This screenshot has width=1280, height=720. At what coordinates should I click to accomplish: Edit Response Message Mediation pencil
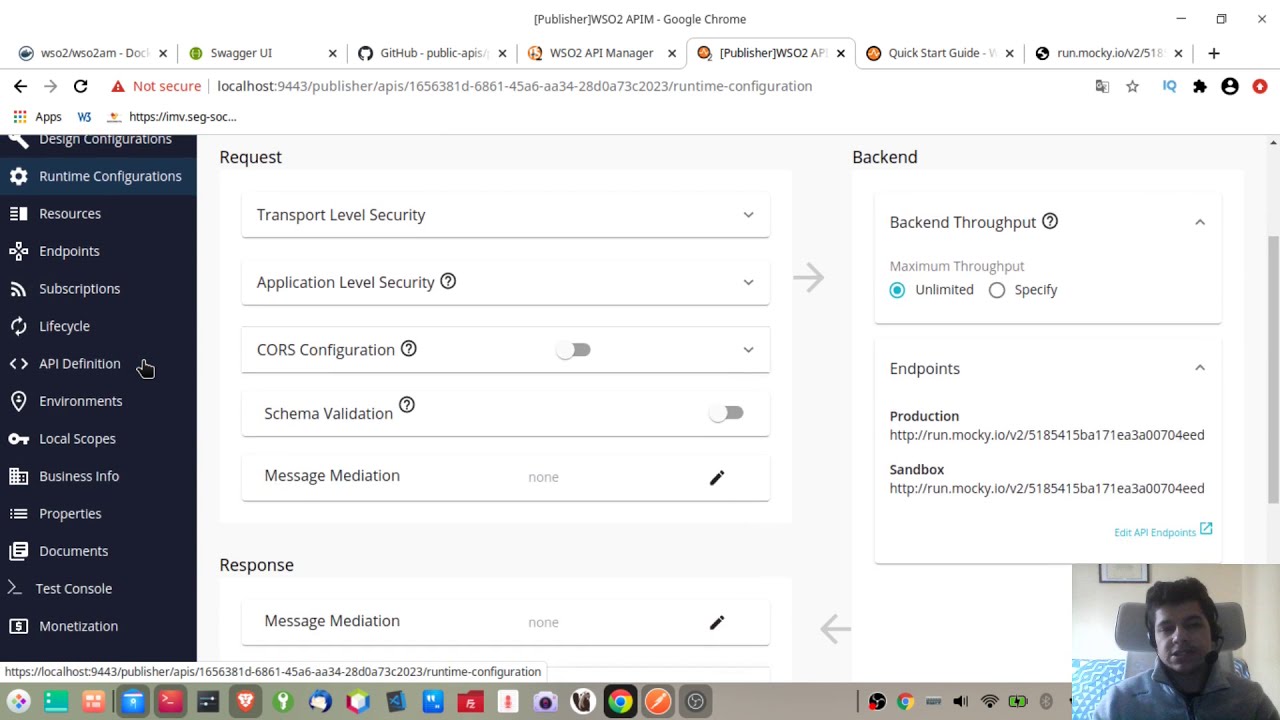717,623
